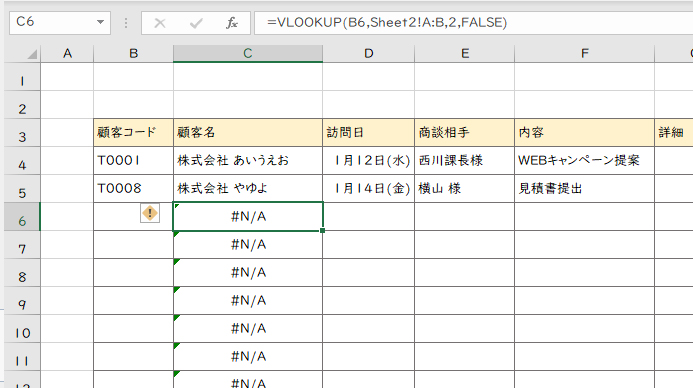Select cell 西川課長様

pos(465,160)
